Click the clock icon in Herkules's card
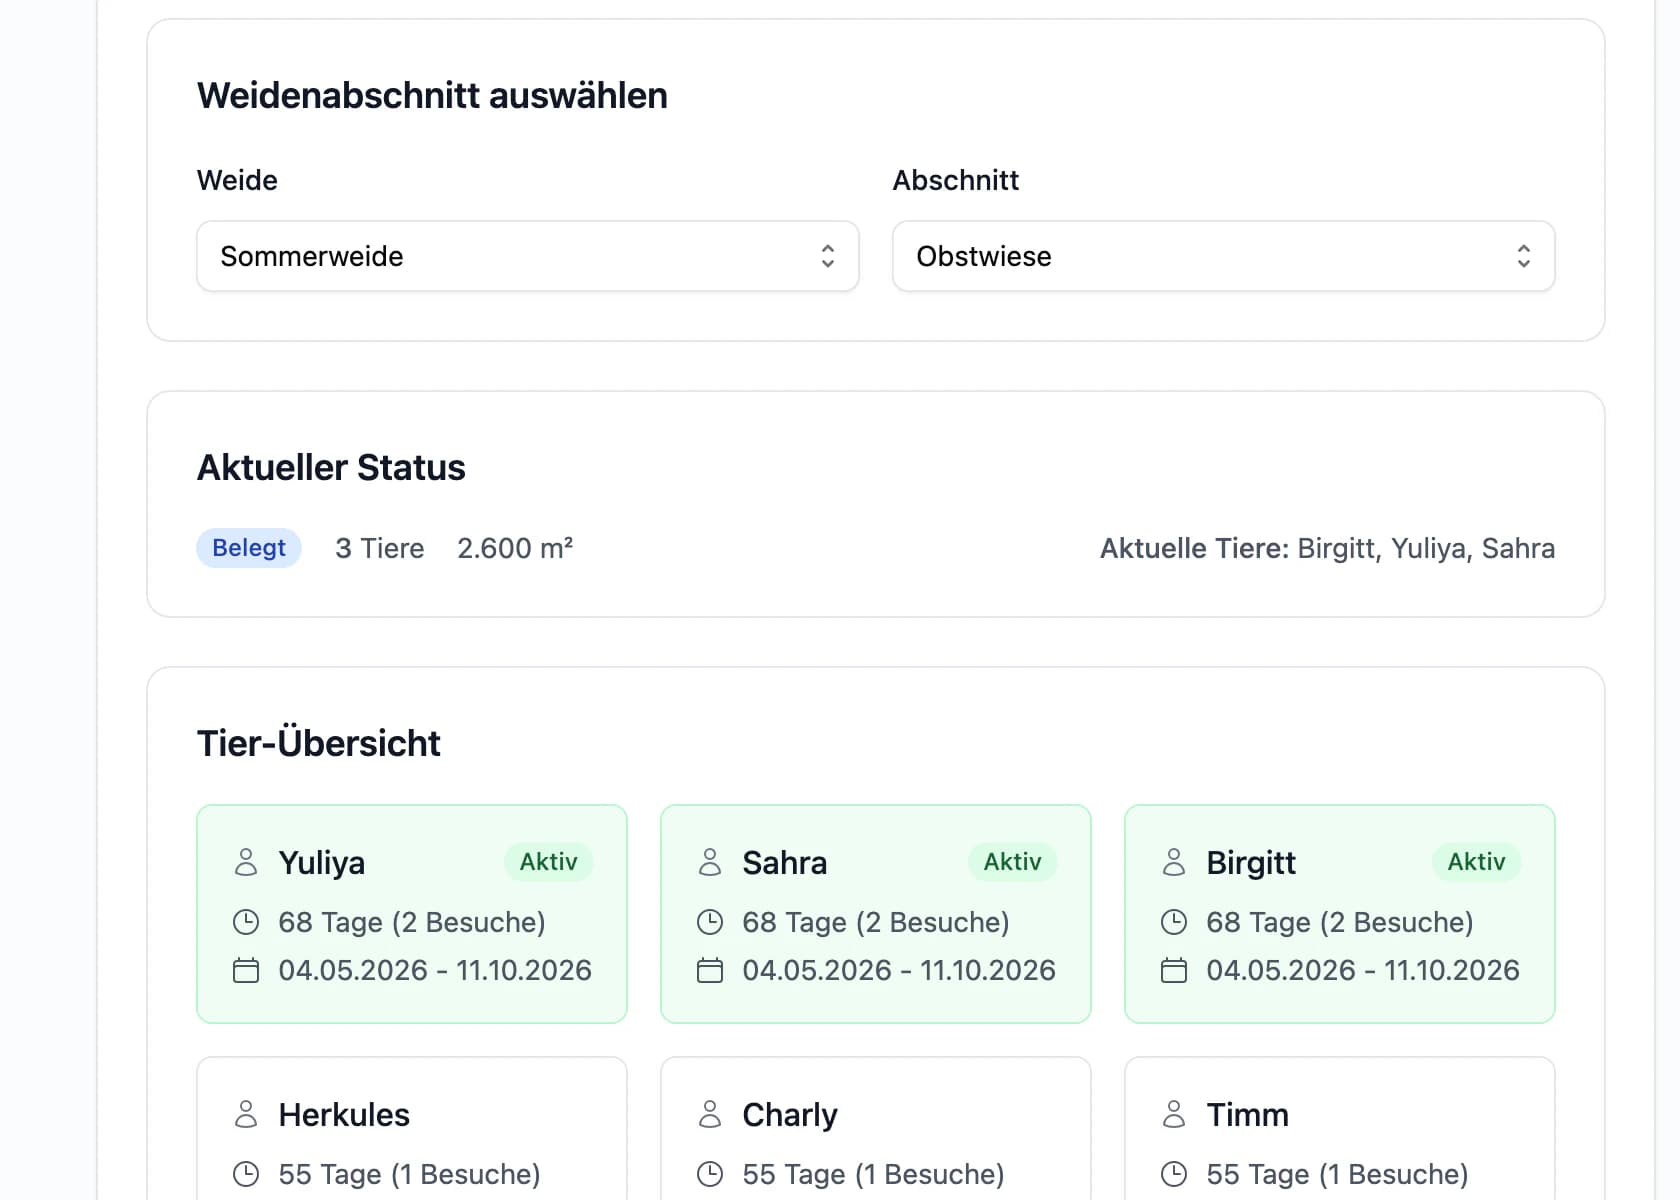1680x1200 pixels. coord(246,1174)
